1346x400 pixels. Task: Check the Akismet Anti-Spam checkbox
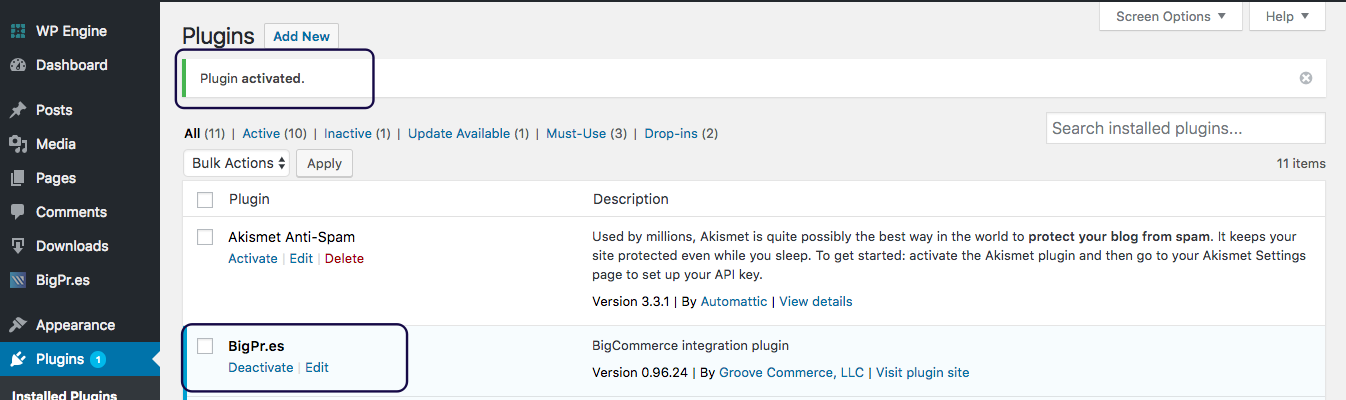(205, 238)
